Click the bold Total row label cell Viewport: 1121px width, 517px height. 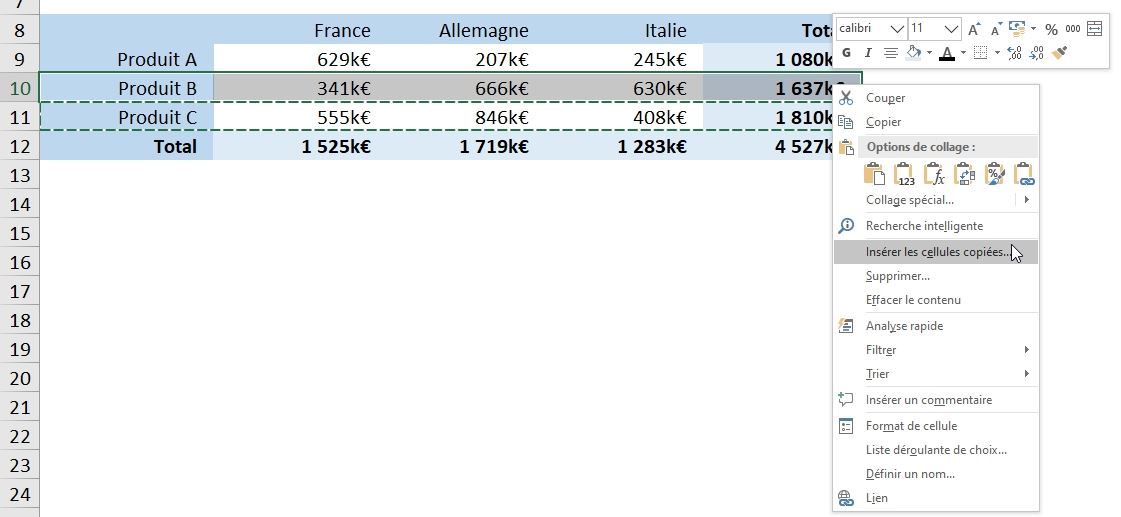127,147
